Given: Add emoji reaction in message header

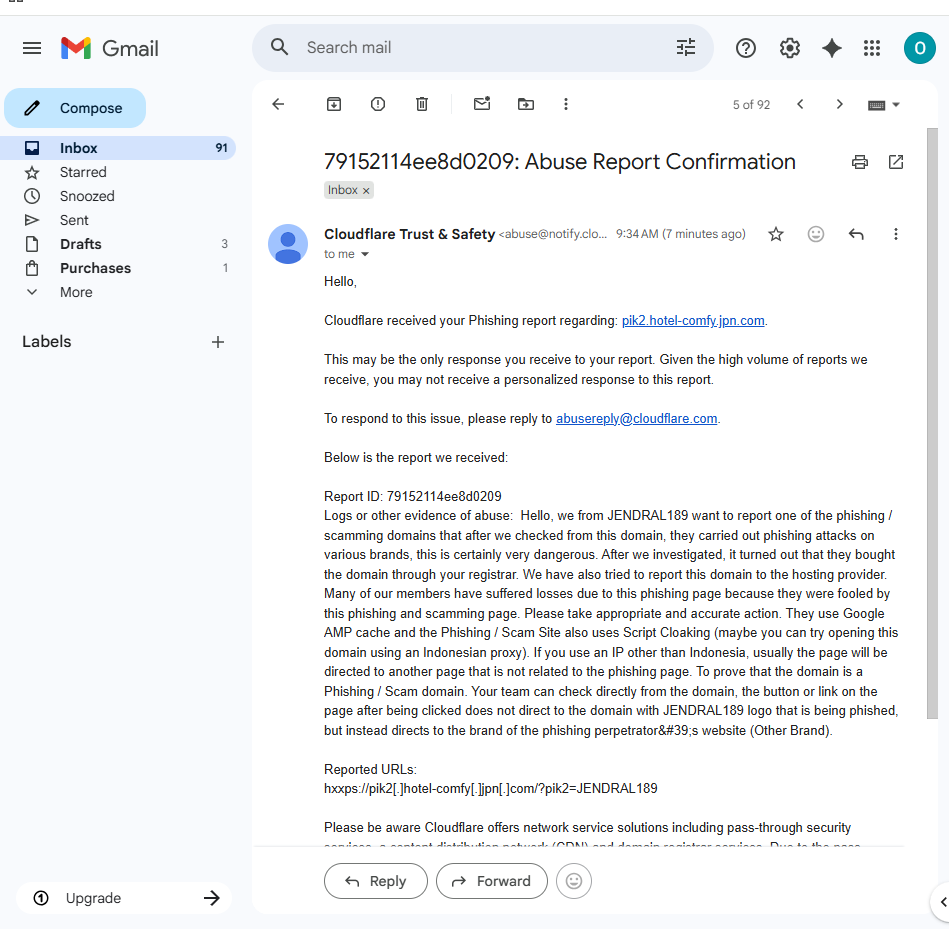Looking at the screenshot, I should click(x=816, y=234).
